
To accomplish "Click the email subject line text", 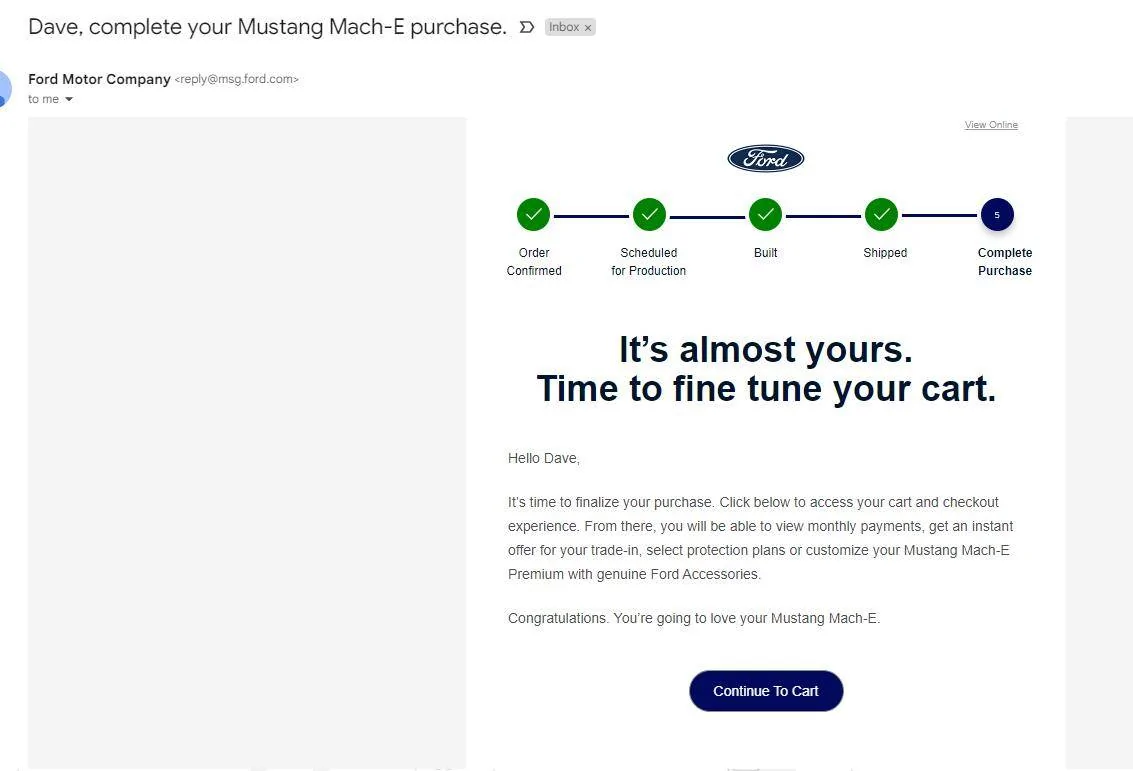I will (x=267, y=27).
